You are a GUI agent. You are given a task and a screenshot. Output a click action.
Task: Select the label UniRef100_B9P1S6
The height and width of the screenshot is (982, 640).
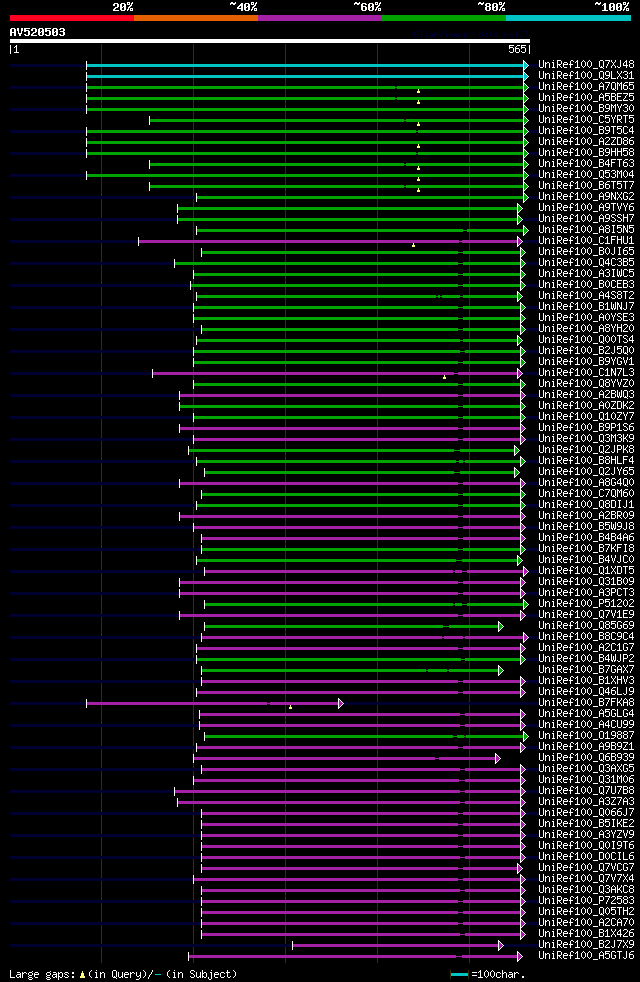[x=586, y=427]
